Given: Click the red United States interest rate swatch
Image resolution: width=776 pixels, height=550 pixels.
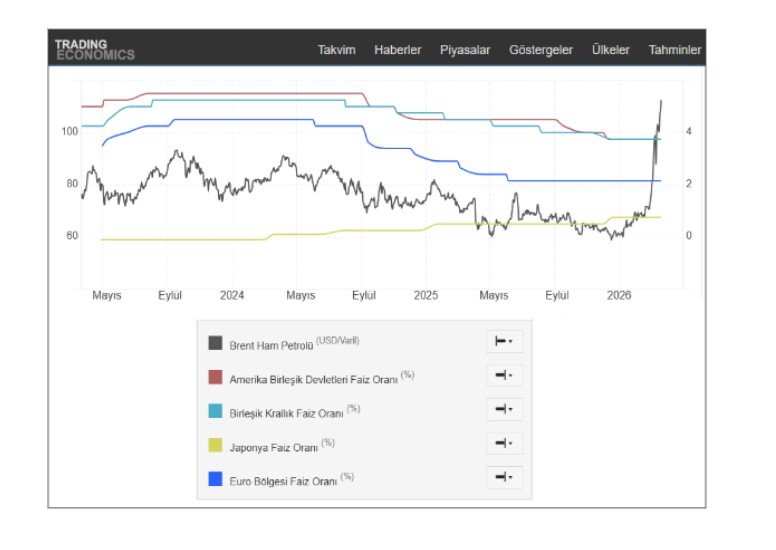Looking at the screenshot, I should [x=215, y=377].
